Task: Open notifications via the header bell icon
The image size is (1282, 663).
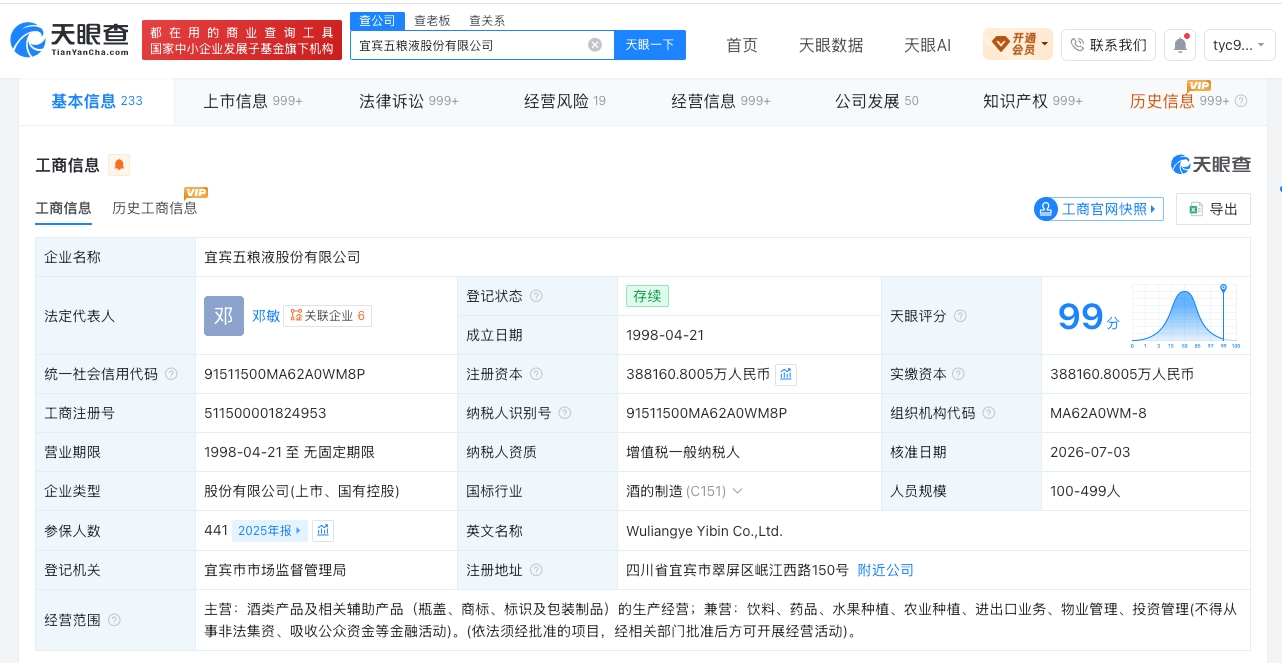Action: tap(1181, 45)
